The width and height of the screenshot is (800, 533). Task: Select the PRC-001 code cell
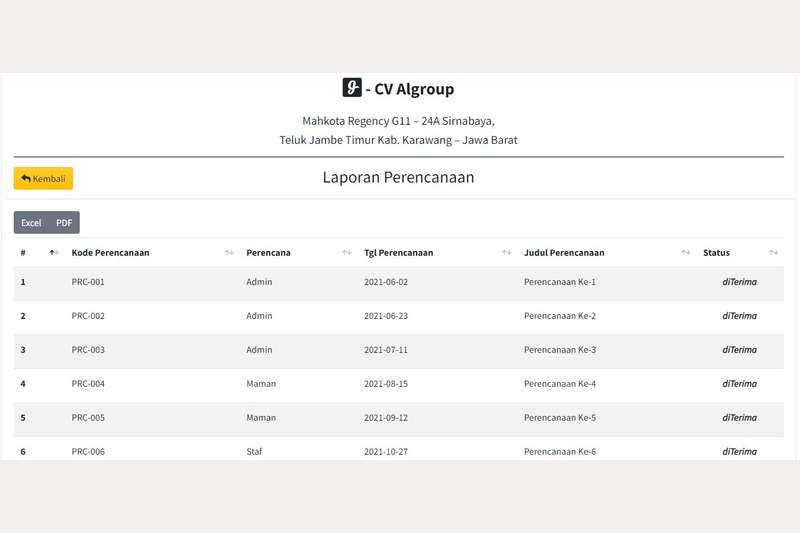click(88, 282)
